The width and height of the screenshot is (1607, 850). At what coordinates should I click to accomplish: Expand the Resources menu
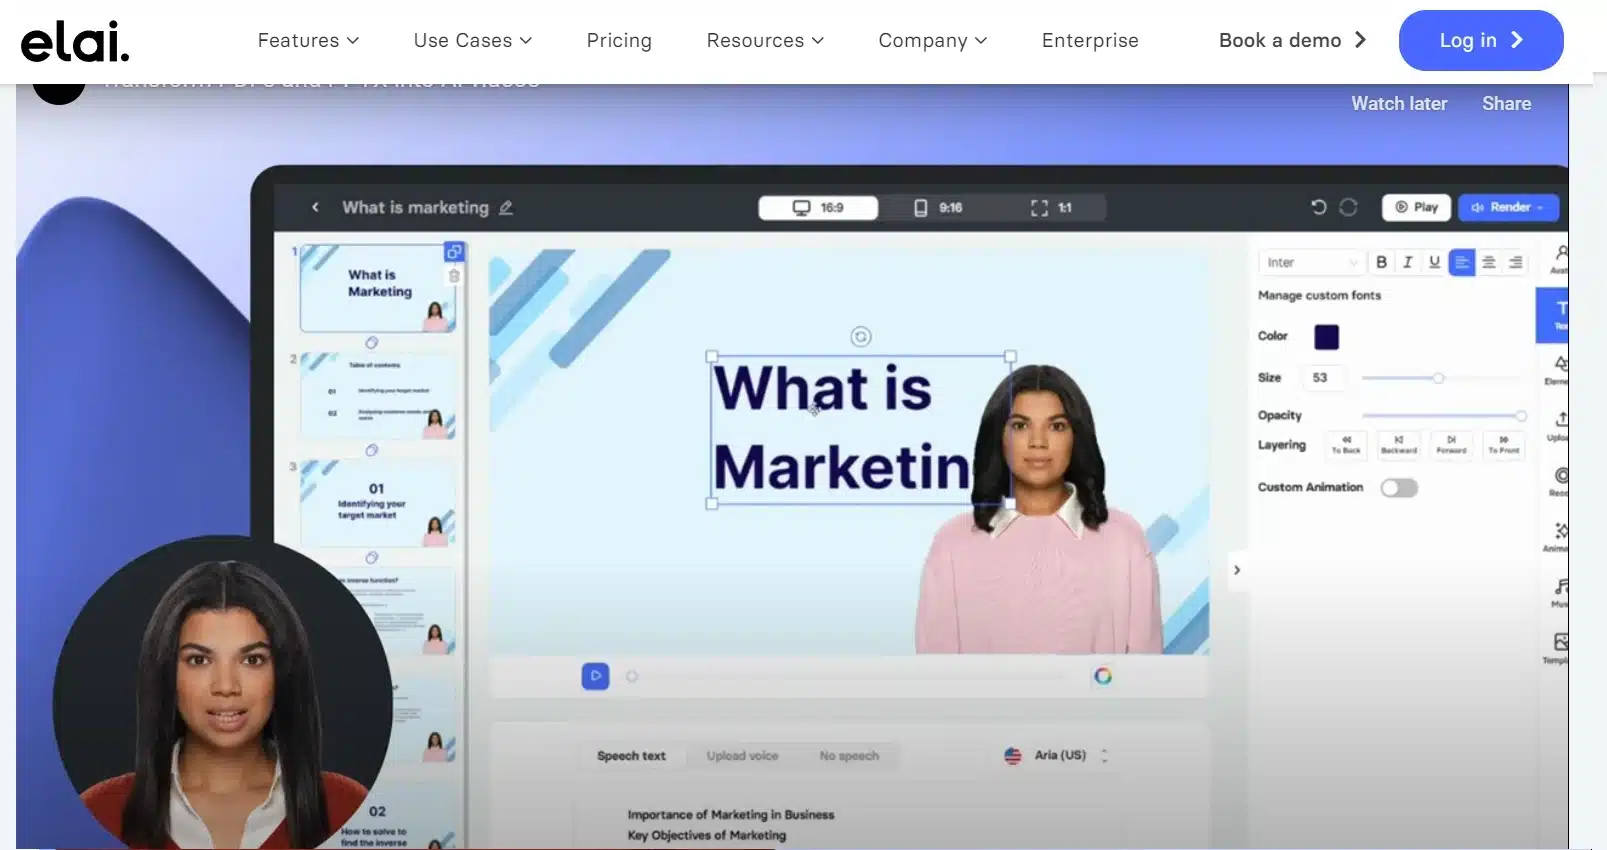pos(765,40)
